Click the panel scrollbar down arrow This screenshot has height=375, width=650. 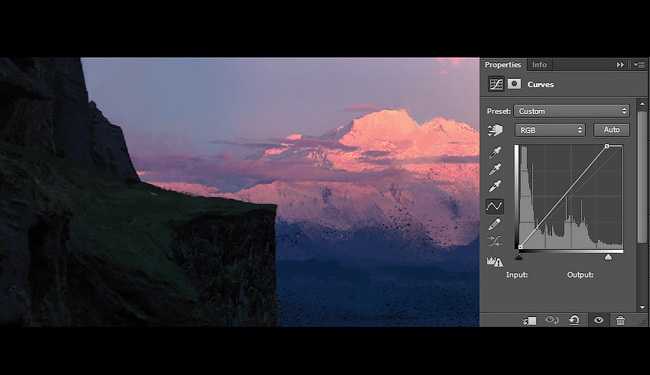click(x=643, y=307)
